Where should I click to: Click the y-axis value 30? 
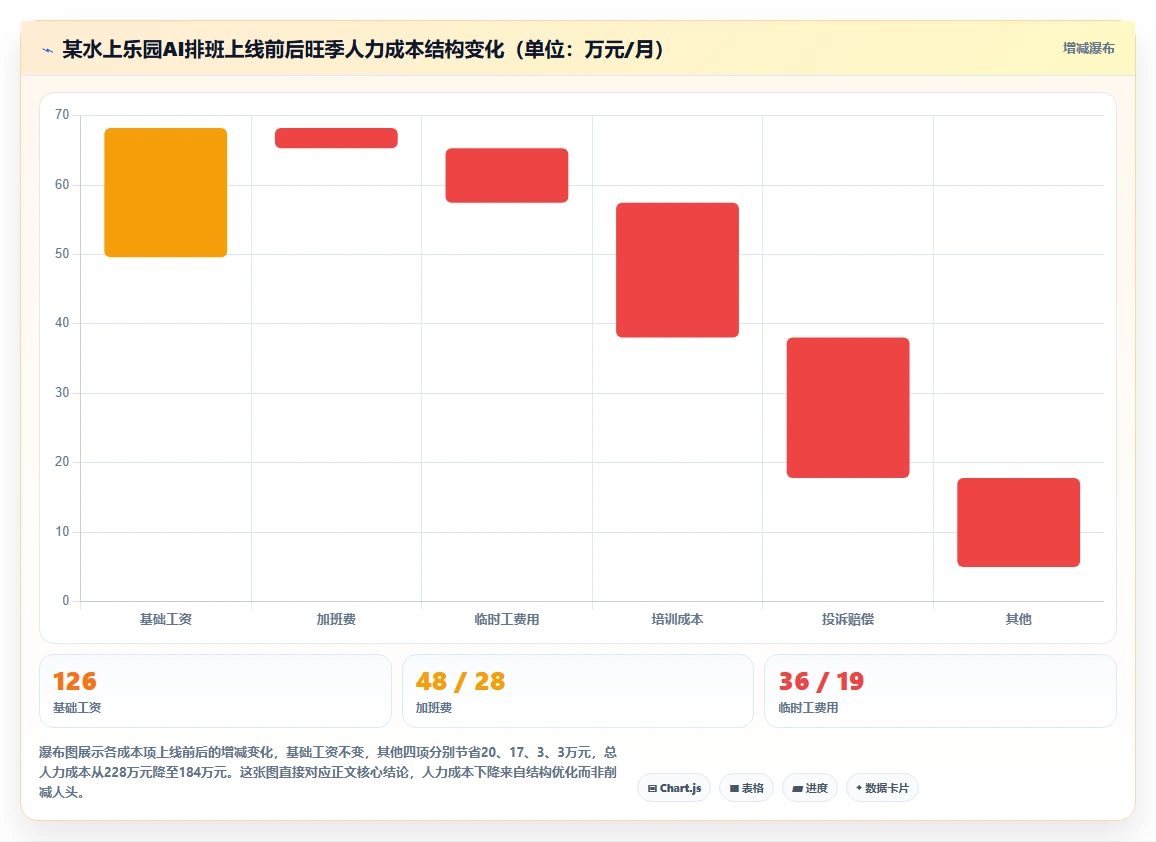click(x=62, y=392)
